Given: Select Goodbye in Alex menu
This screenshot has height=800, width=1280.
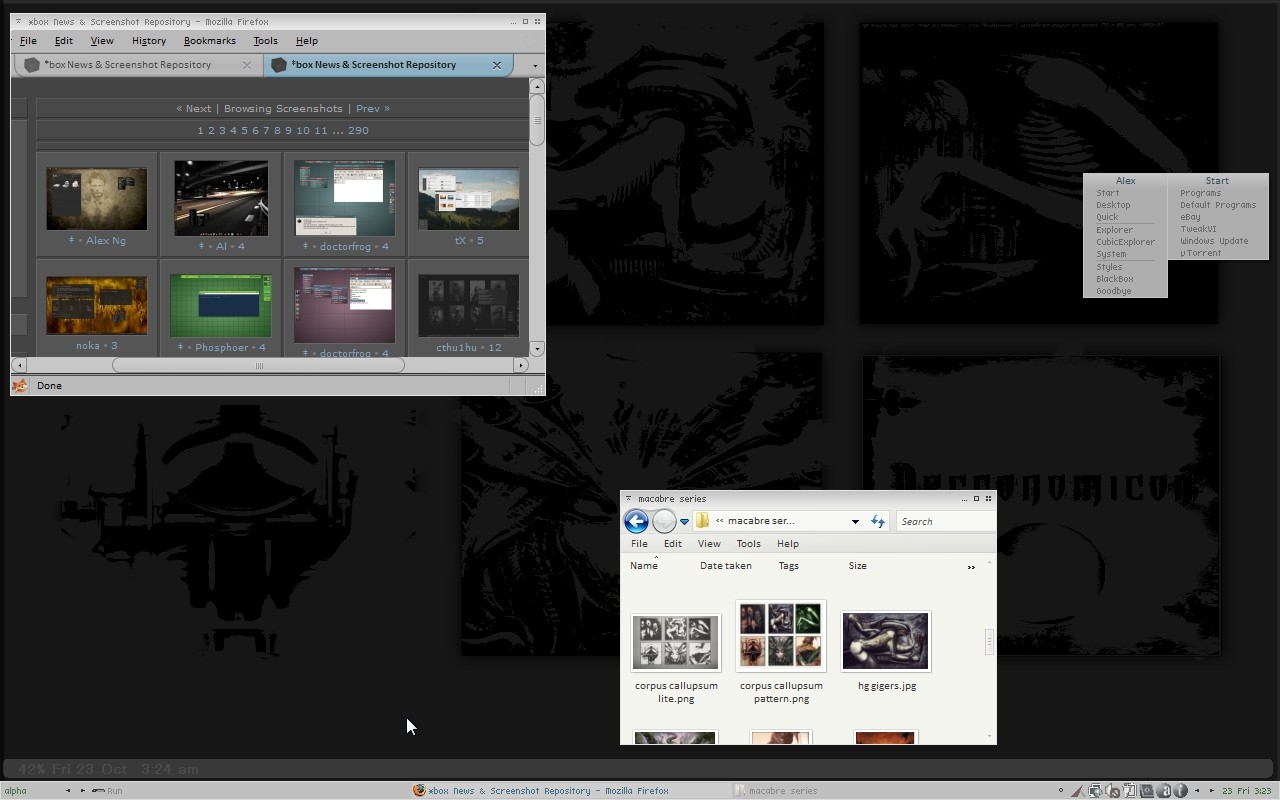Looking at the screenshot, I should tap(1113, 291).
